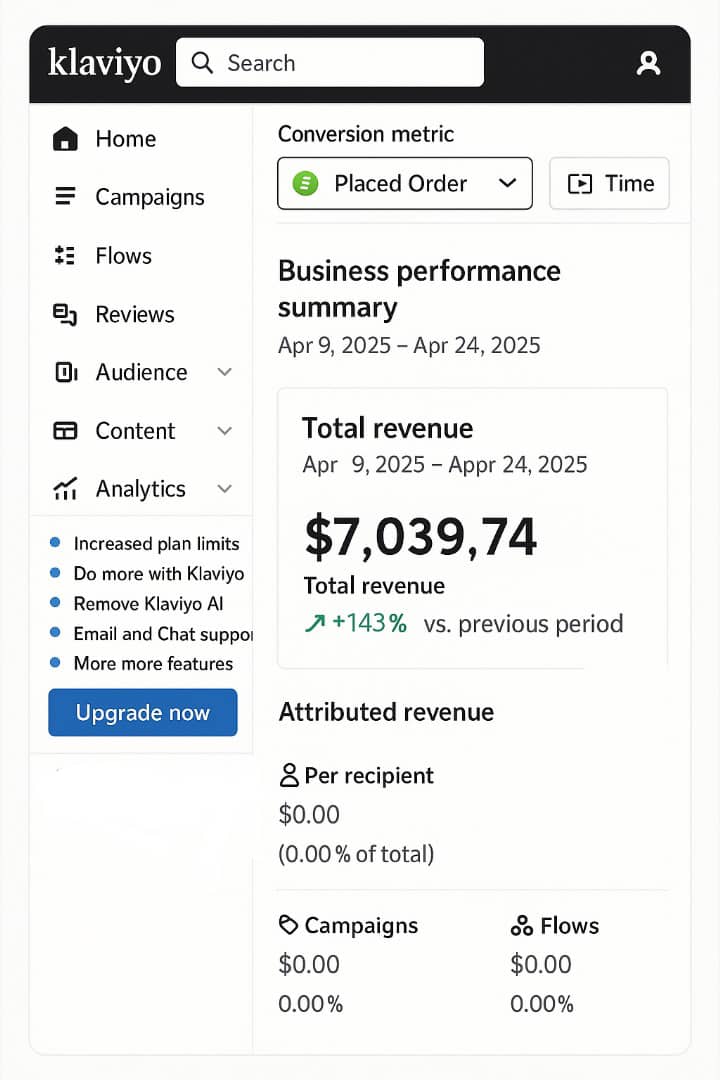Click the Klaviyo logo
The width and height of the screenshot is (720, 1080).
[105, 63]
